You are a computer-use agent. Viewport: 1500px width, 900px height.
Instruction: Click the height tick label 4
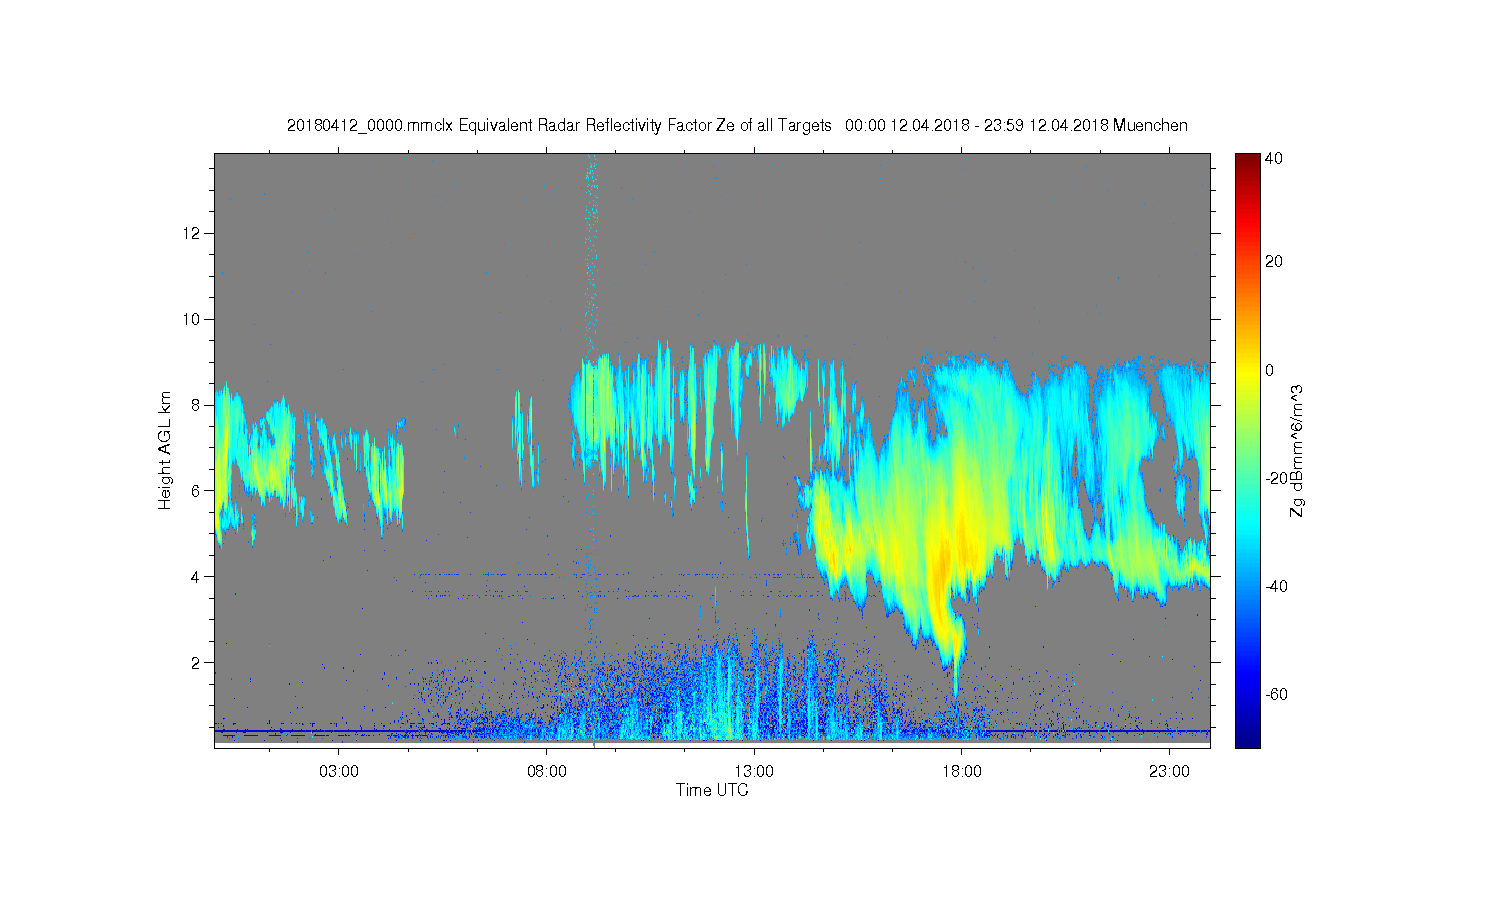(198, 577)
